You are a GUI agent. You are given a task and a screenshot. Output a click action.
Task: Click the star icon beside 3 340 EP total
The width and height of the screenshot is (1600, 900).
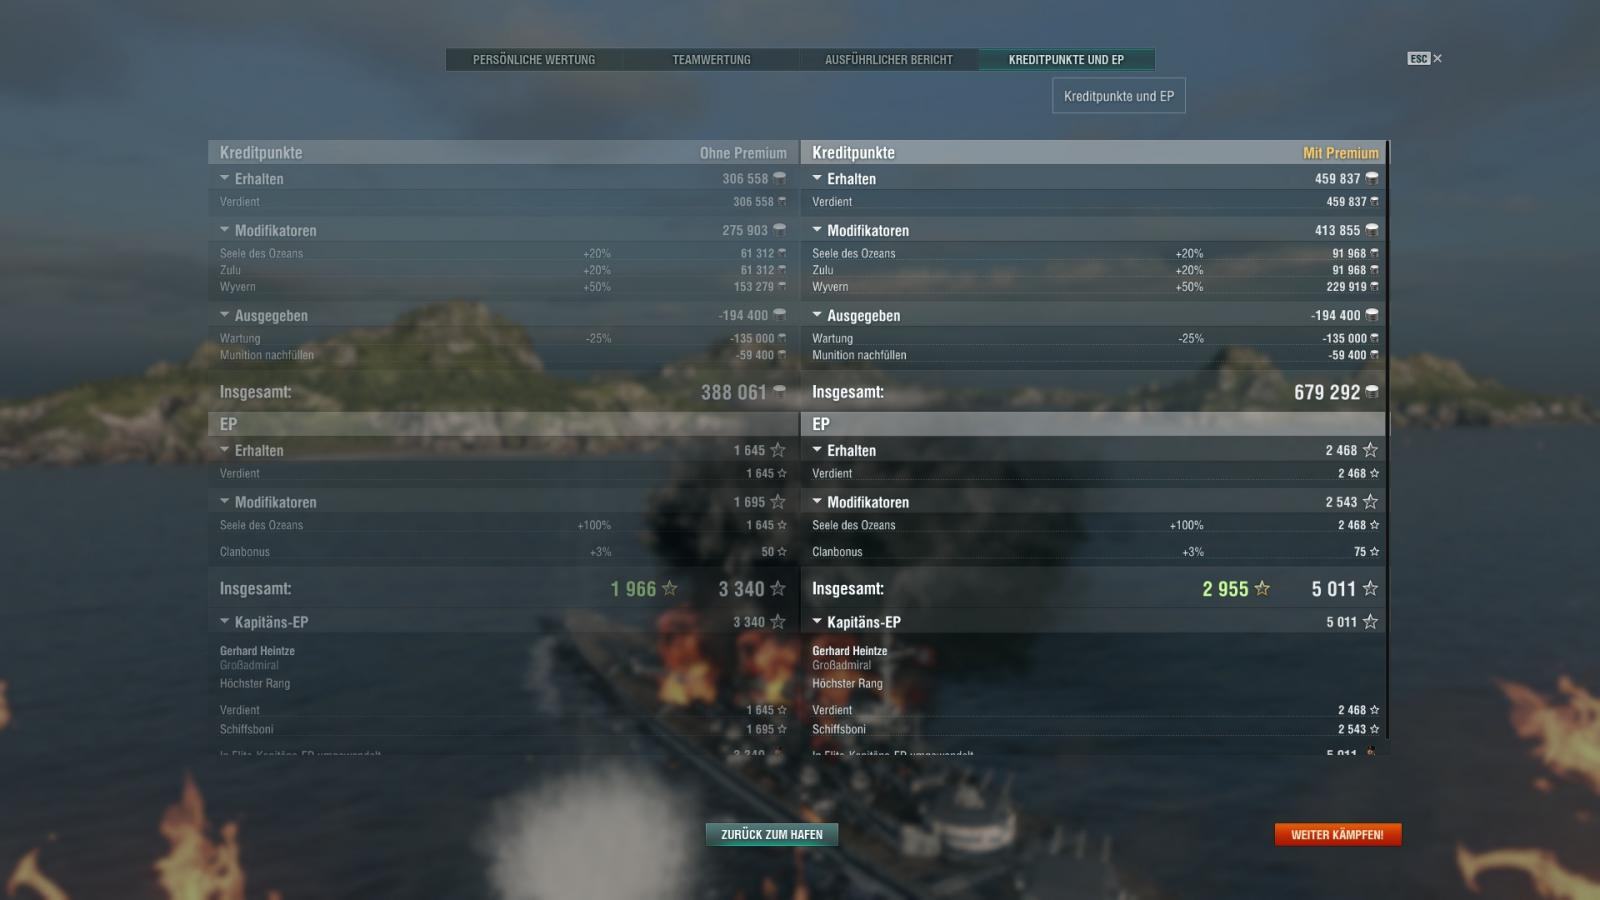[778, 589]
